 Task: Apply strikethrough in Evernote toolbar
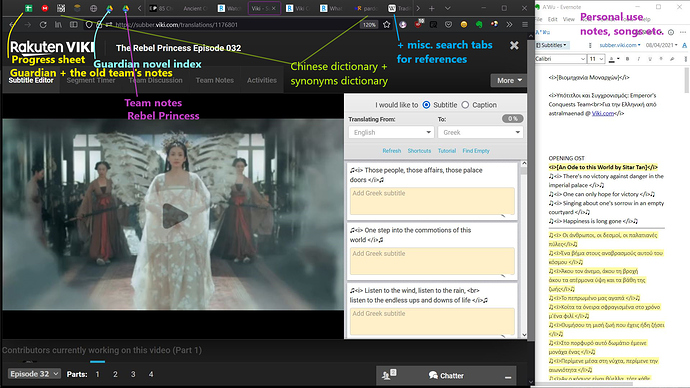coord(661,59)
